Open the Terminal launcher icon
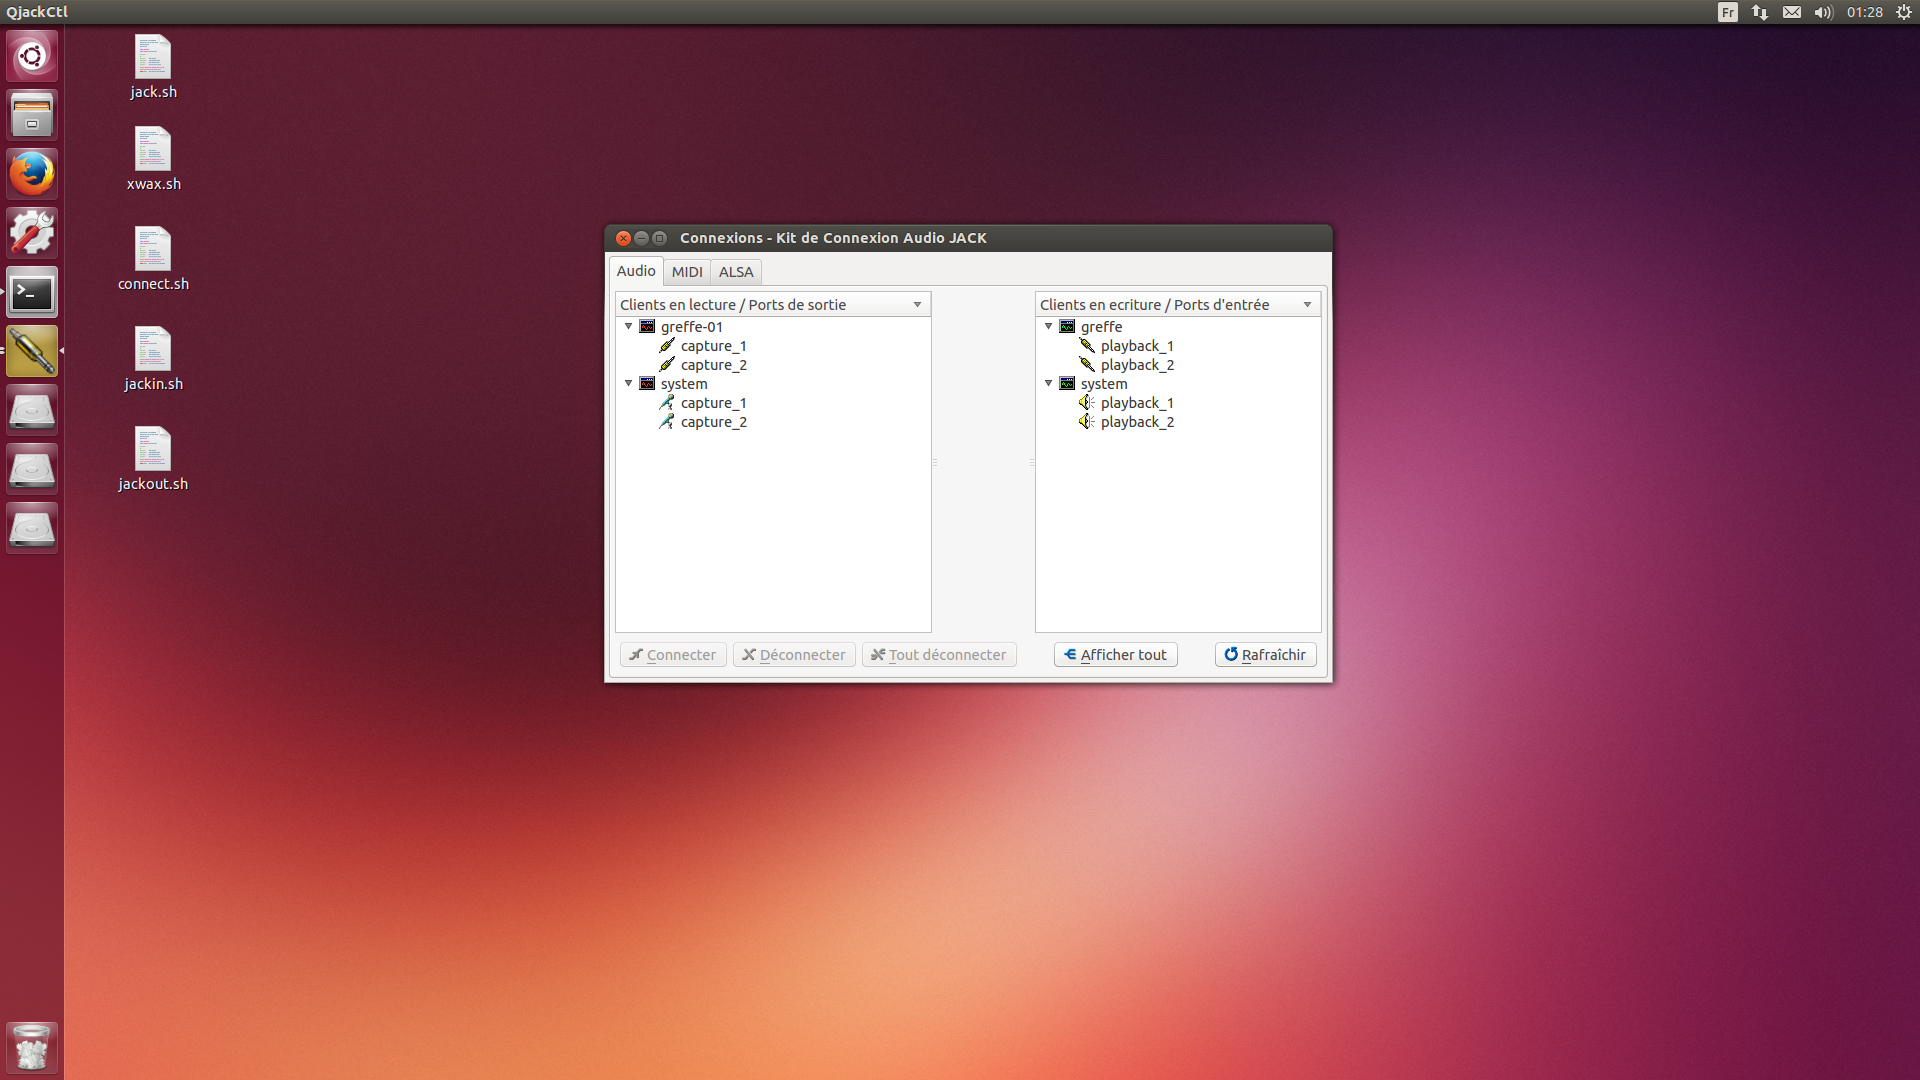 32,293
